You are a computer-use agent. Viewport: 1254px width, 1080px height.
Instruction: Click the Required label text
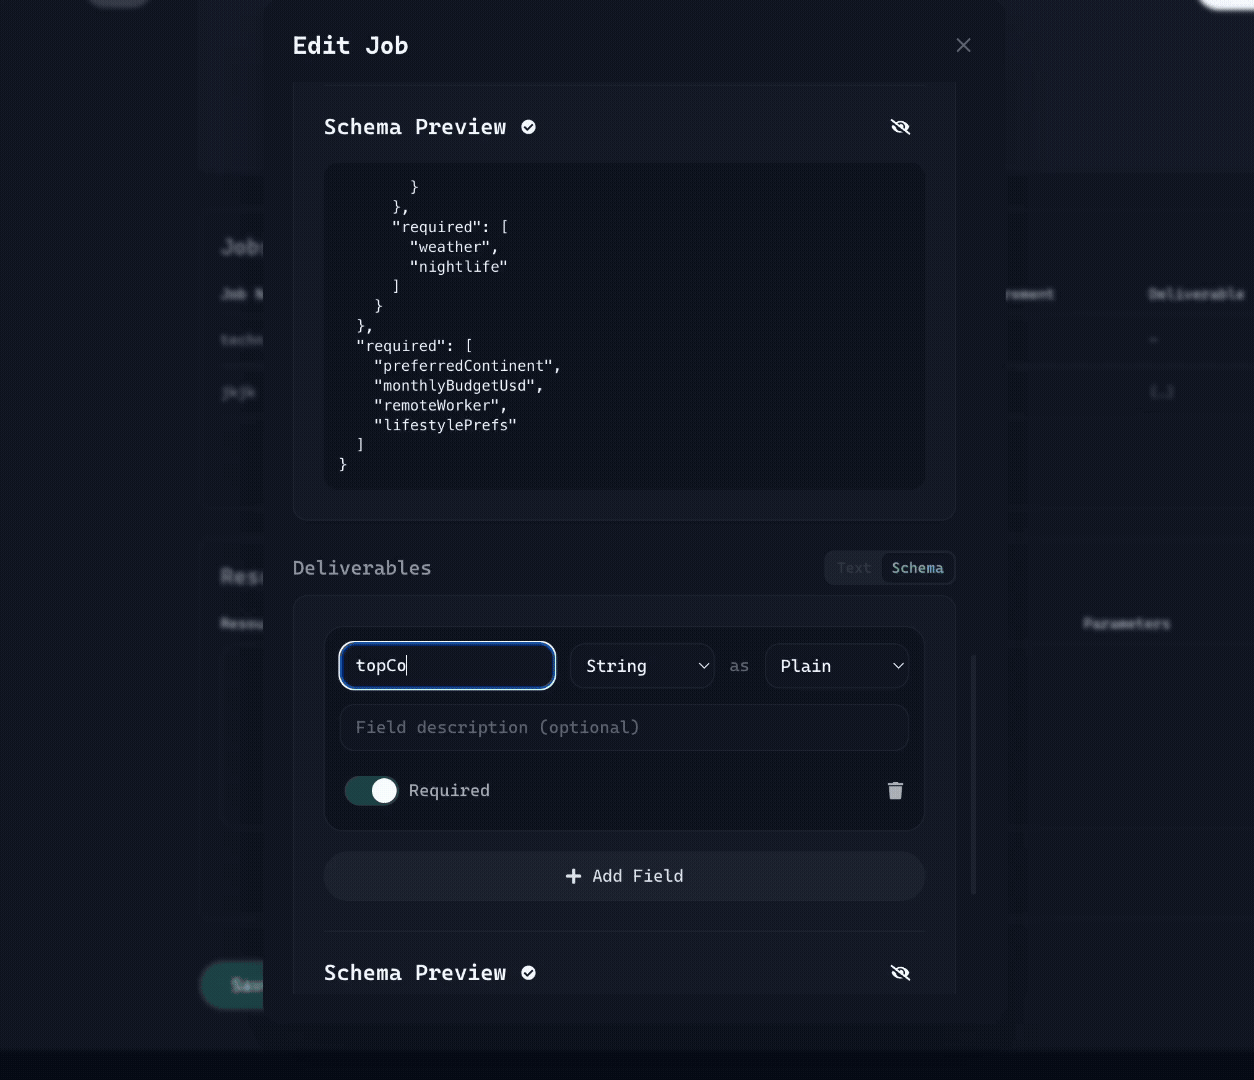[x=449, y=791]
